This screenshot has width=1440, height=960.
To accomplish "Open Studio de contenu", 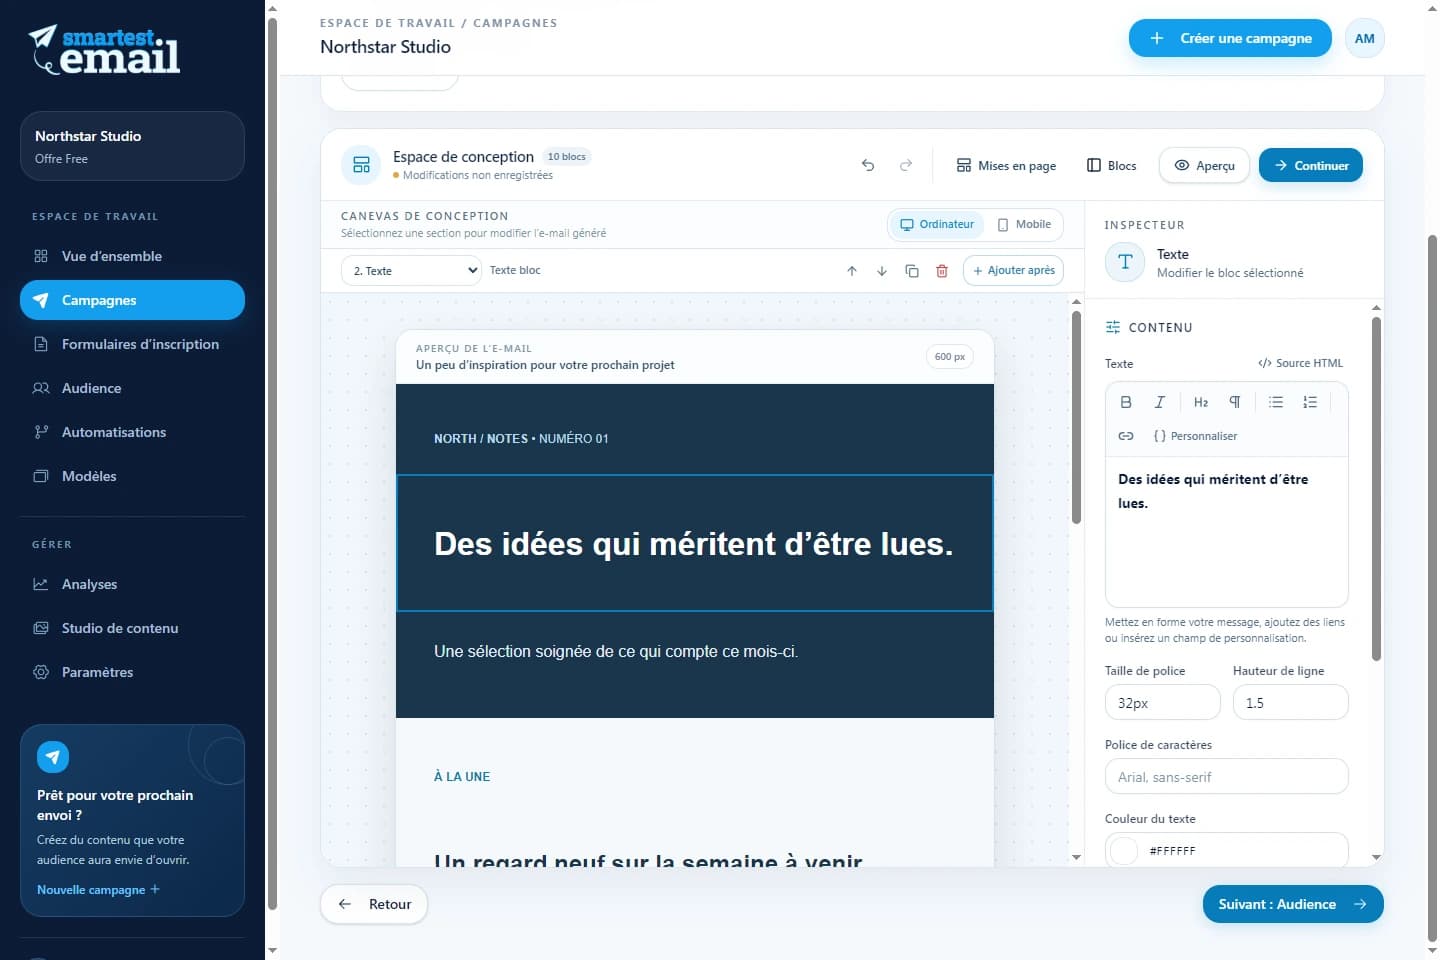I will click(132, 628).
